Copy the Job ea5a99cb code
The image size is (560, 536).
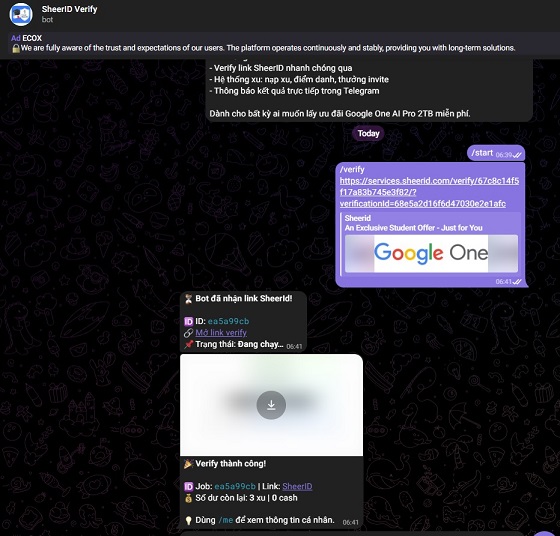point(235,486)
